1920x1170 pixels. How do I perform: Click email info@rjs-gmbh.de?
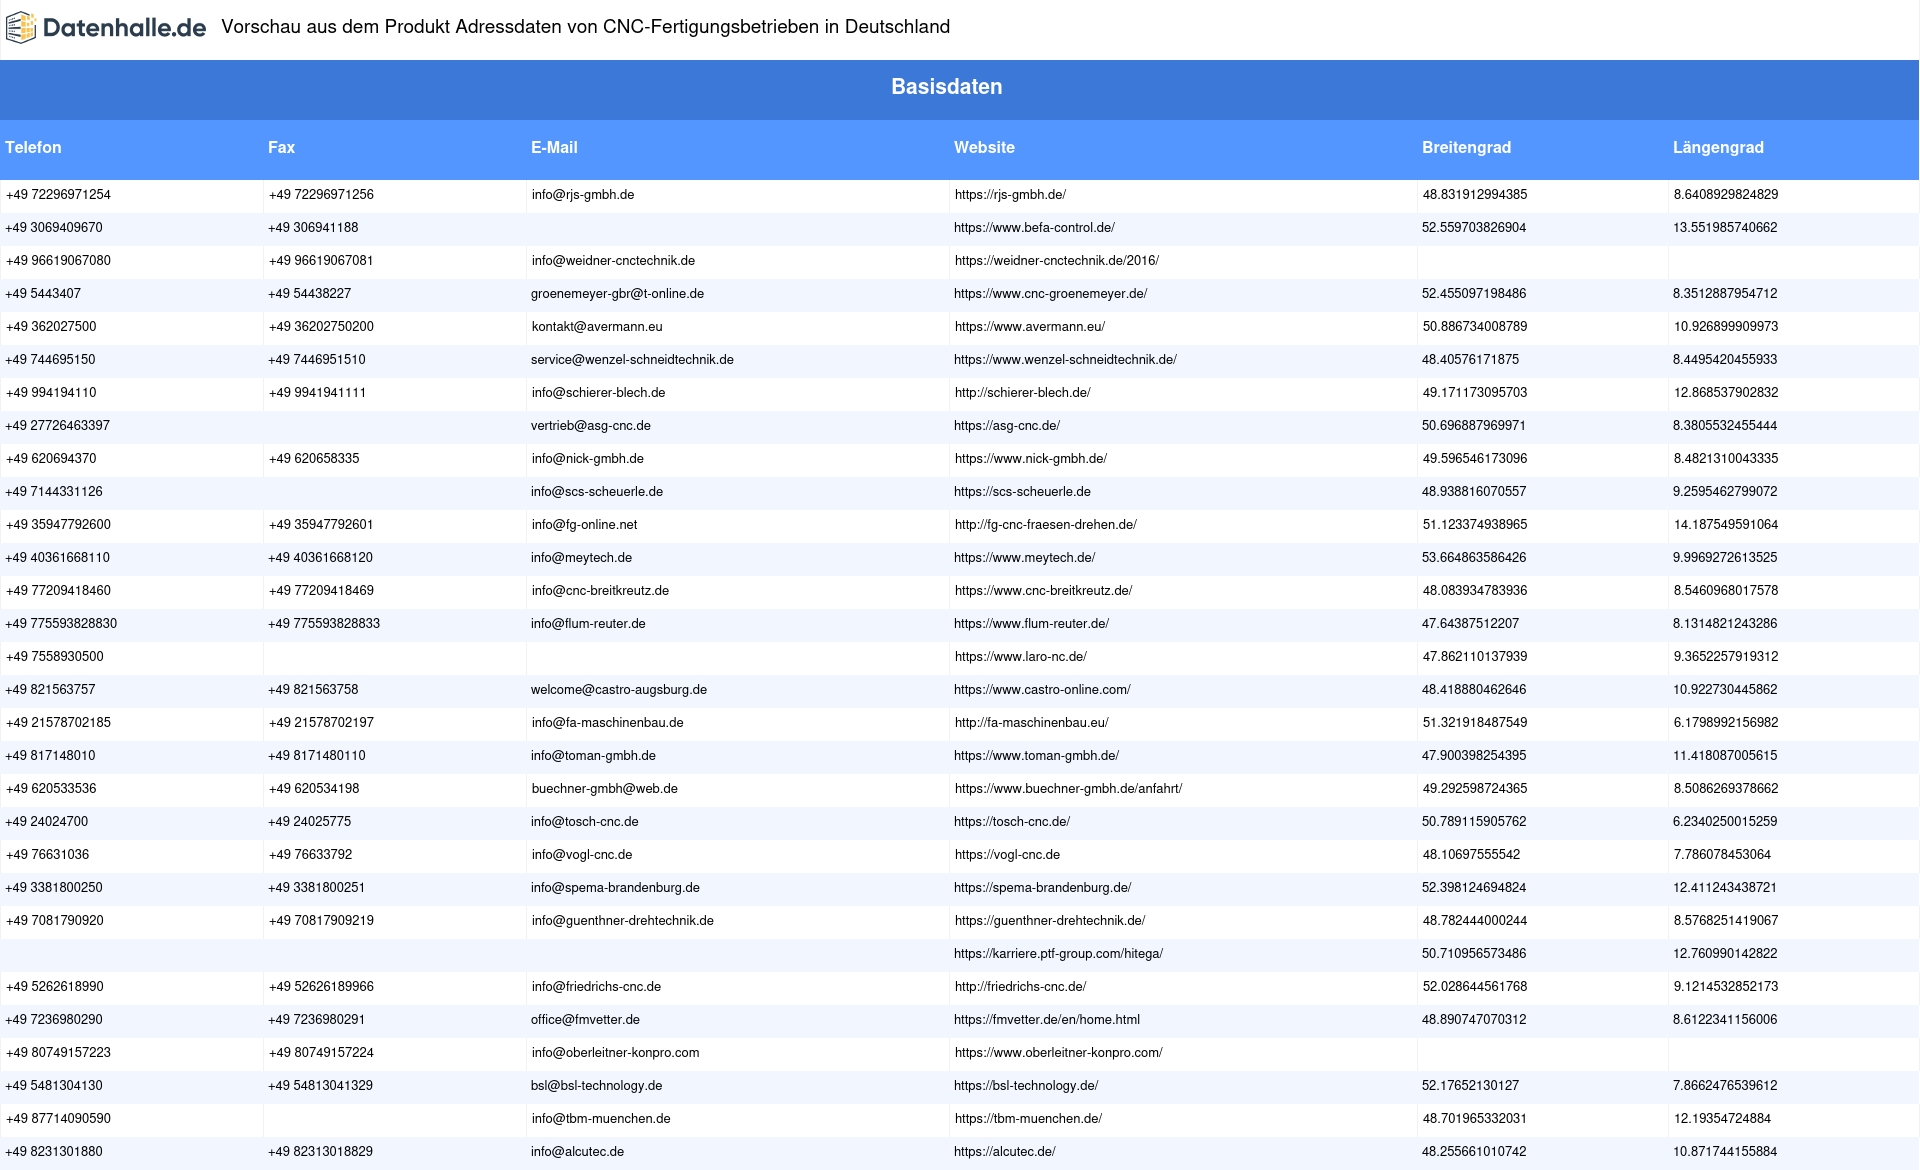(582, 195)
